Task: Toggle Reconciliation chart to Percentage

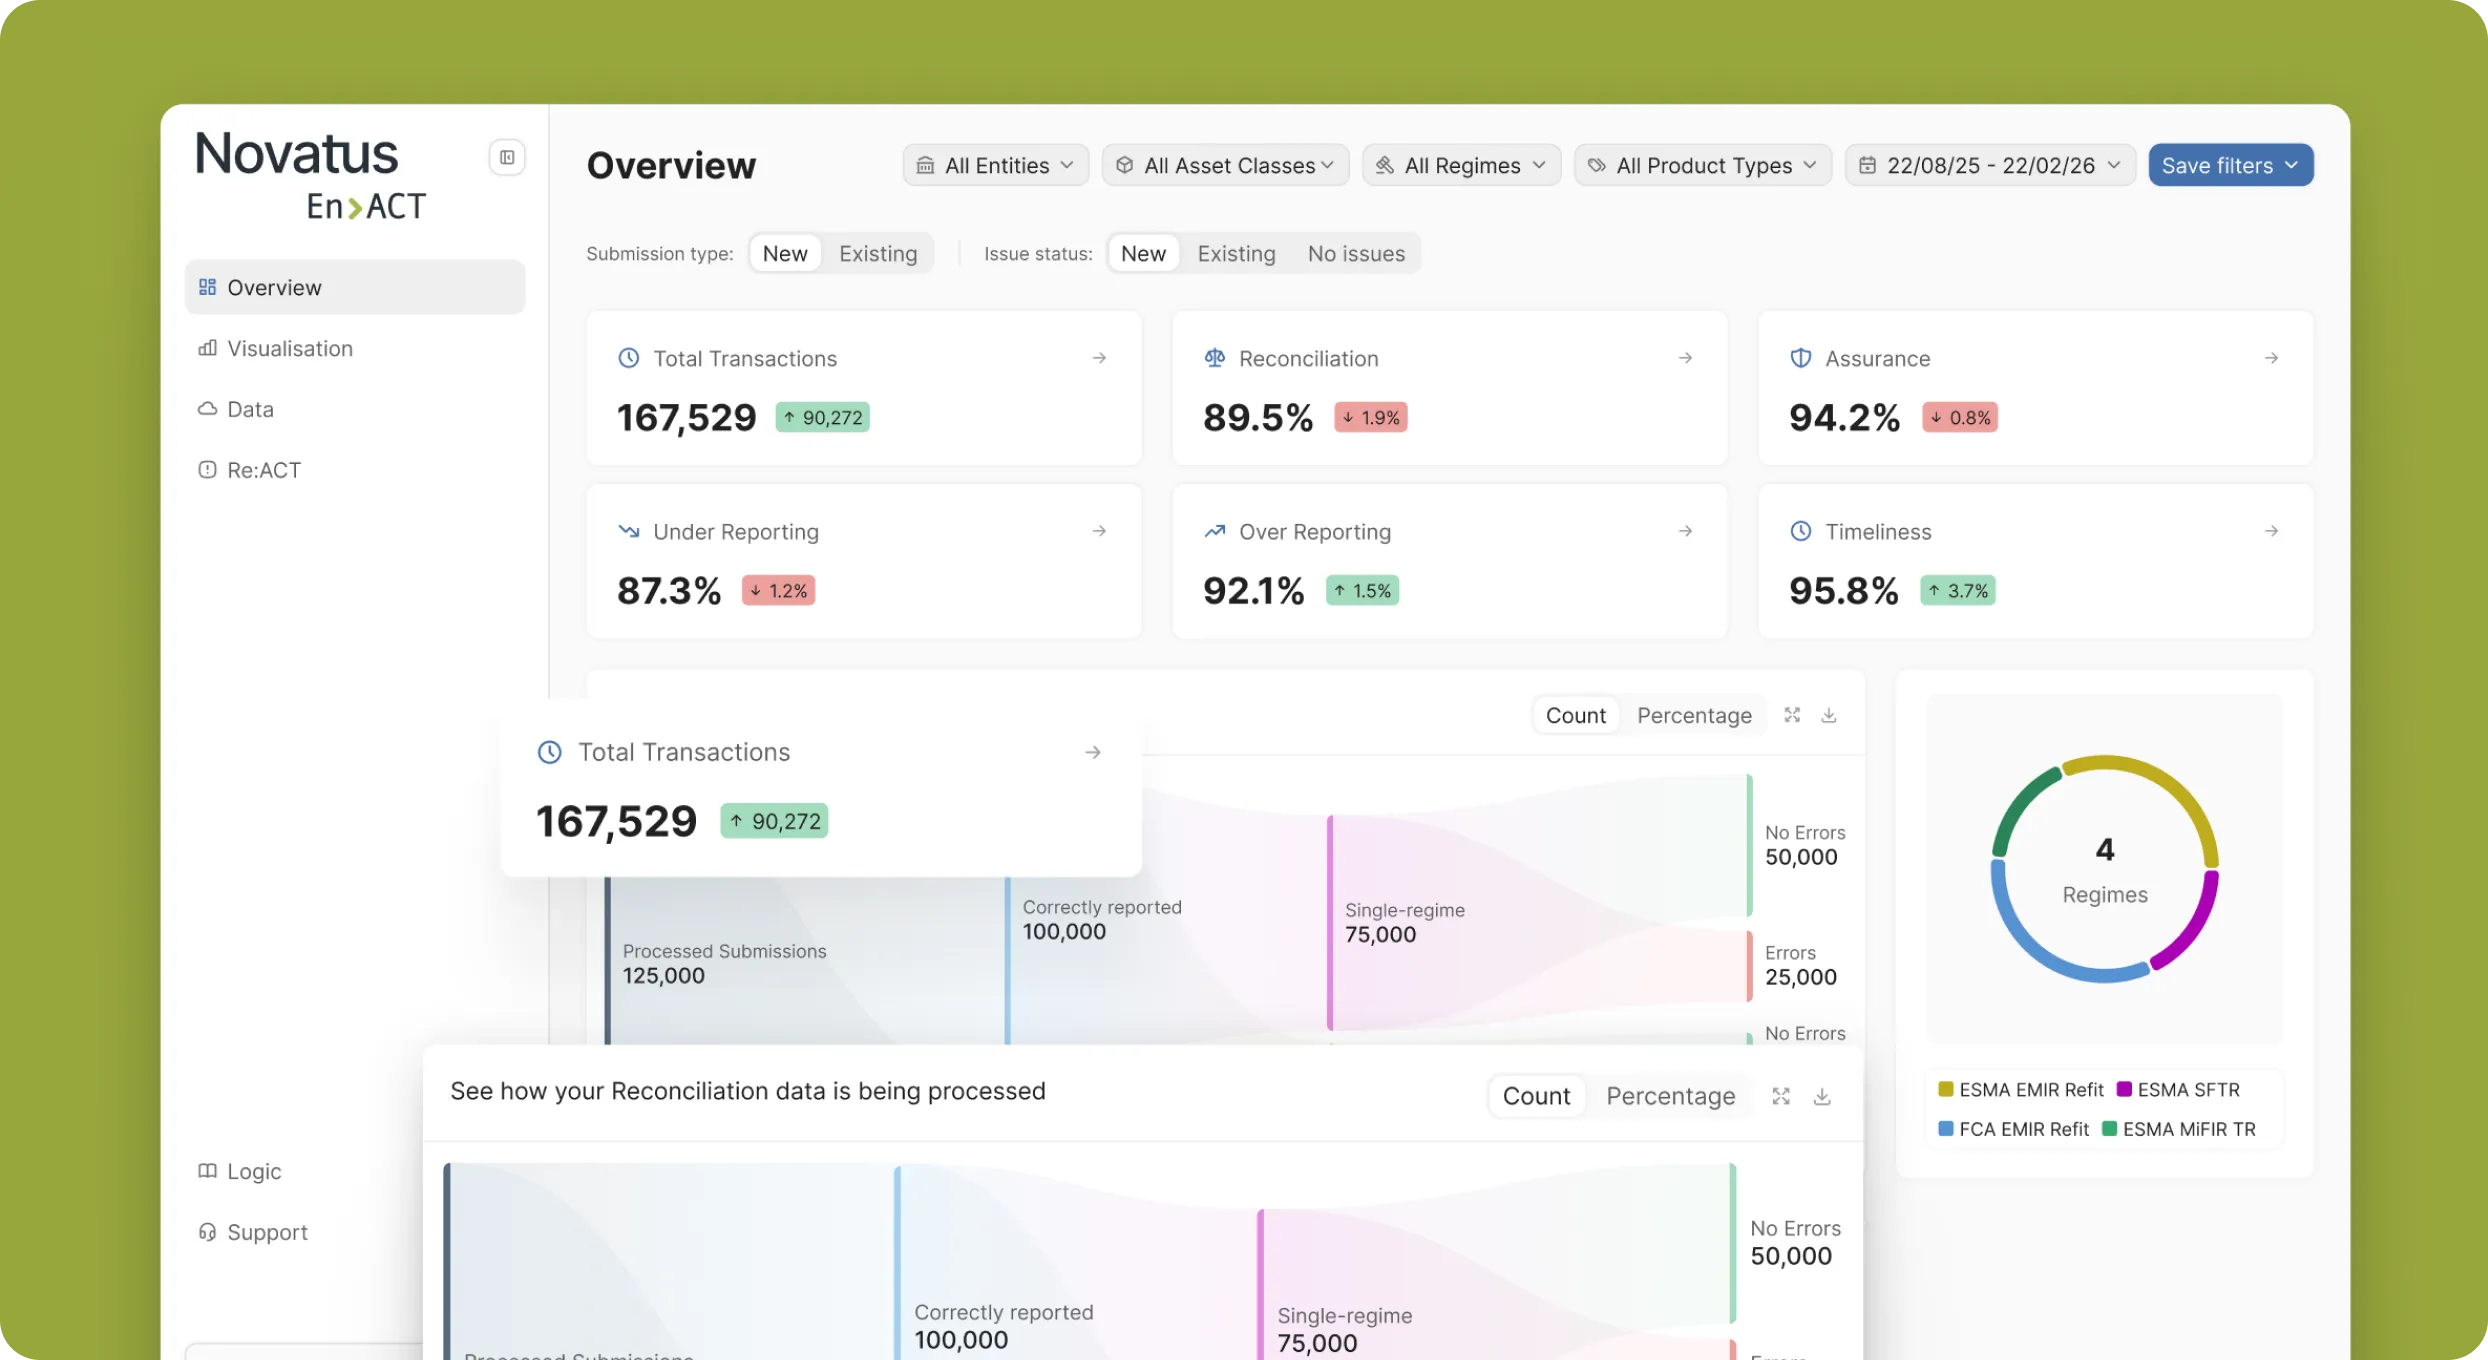Action: pyautogui.click(x=1670, y=1096)
